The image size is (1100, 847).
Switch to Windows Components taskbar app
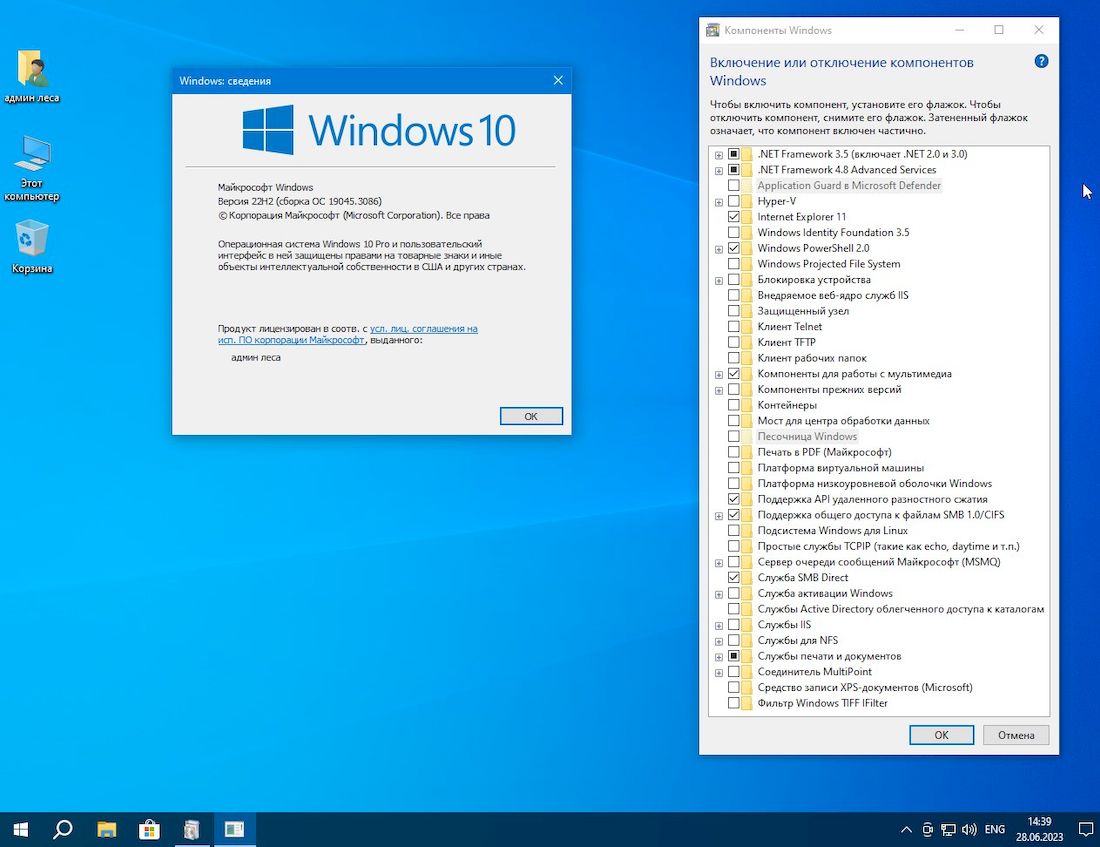pyautogui.click(x=192, y=829)
